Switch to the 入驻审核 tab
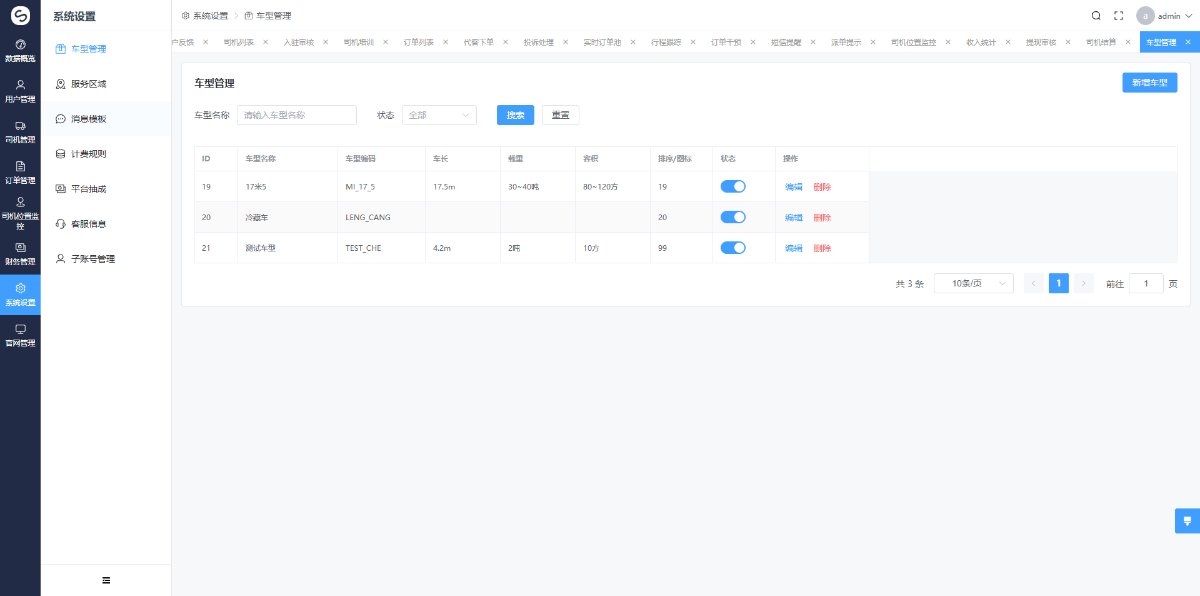The height and width of the screenshot is (596, 1200). click(x=299, y=42)
